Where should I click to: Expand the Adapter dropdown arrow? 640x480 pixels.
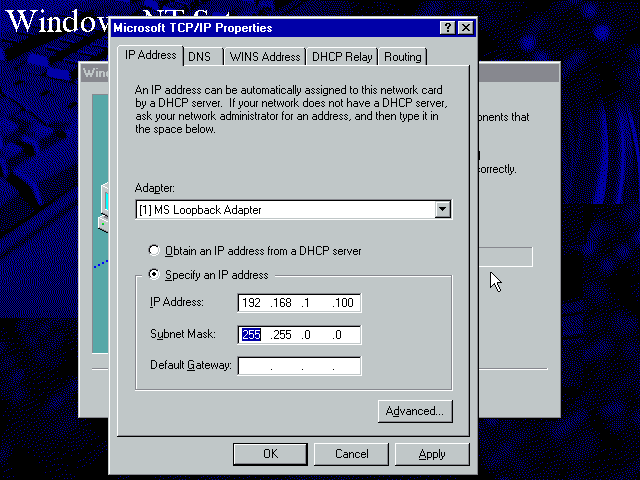[x=442, y=209]
